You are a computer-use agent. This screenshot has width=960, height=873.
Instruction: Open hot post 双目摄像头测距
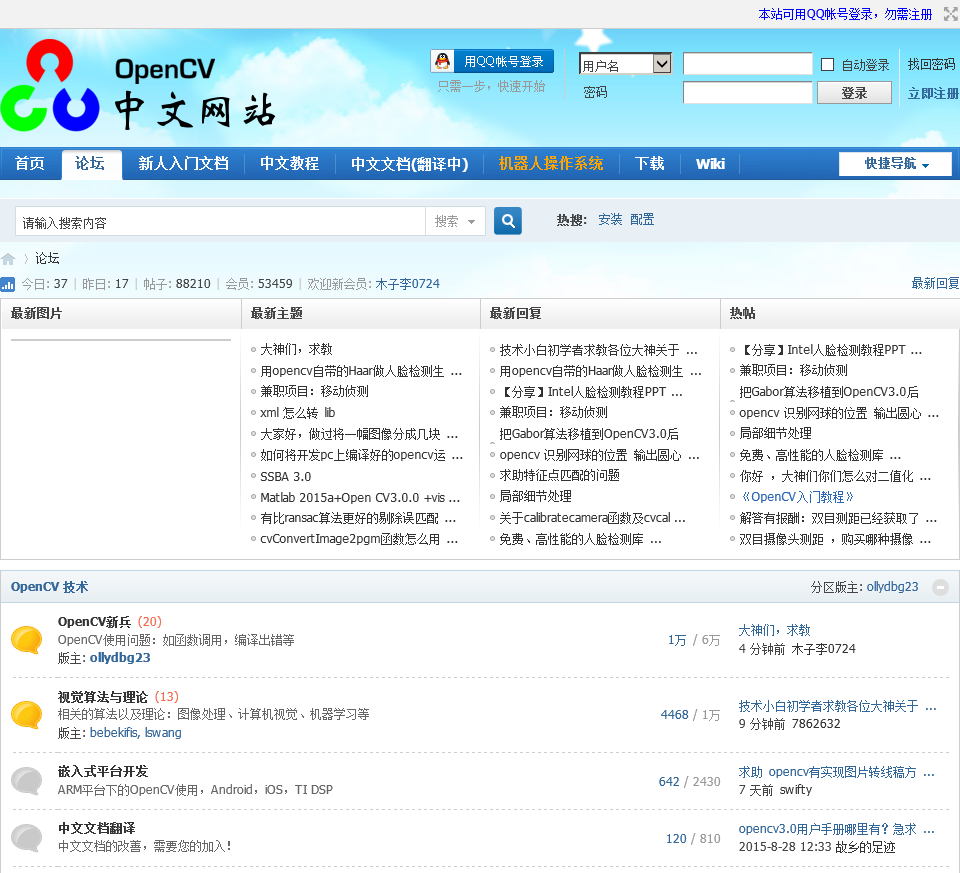pyautogui.click(x=835, y=539)
